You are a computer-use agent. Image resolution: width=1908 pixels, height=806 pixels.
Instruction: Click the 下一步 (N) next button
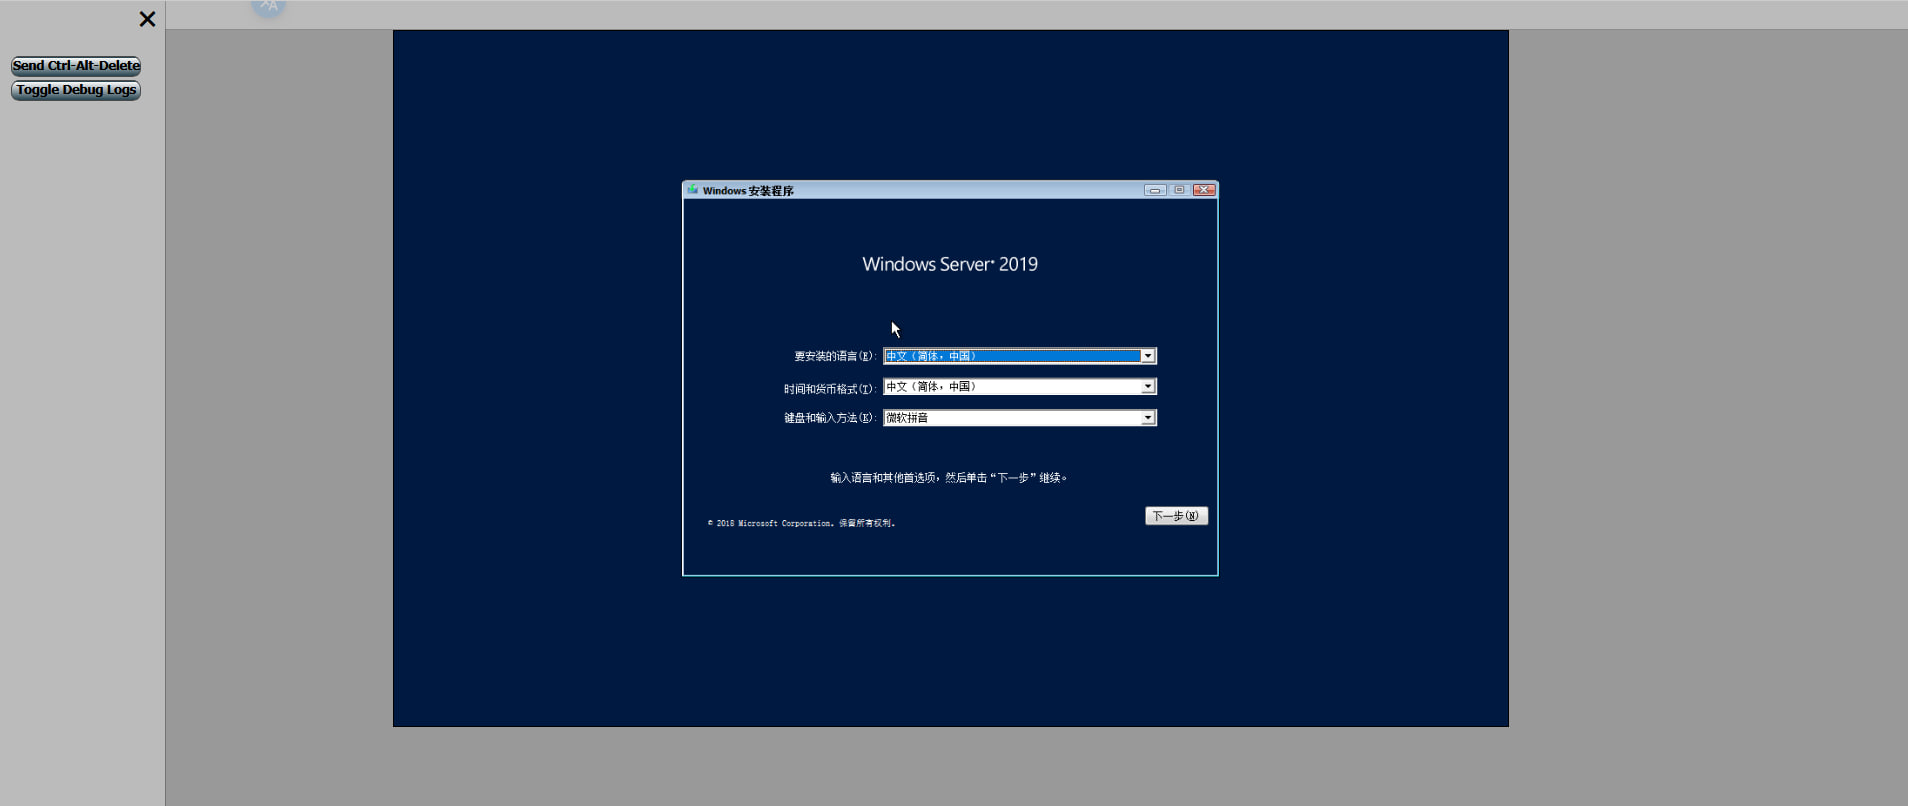1176,516
